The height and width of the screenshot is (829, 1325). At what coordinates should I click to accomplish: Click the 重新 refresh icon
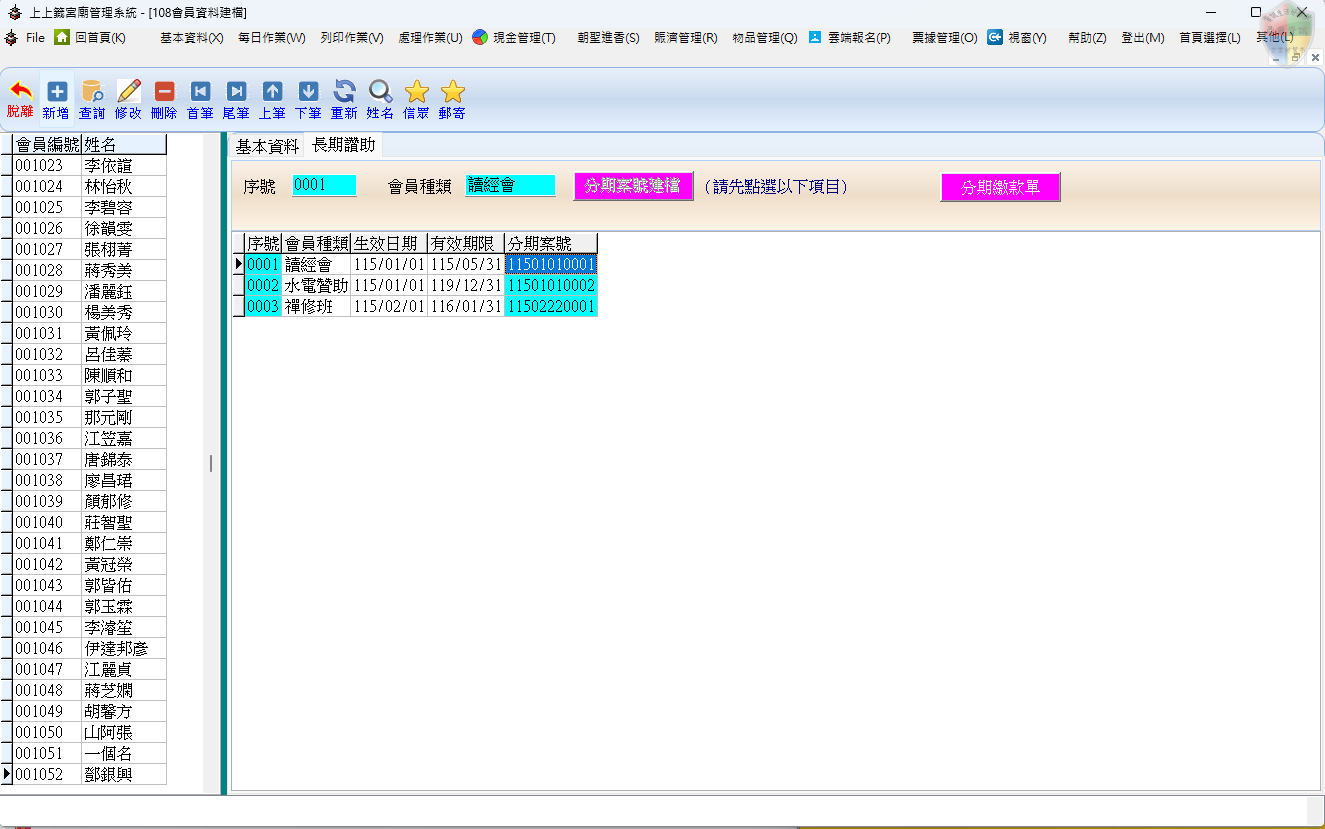pos(344,92)
